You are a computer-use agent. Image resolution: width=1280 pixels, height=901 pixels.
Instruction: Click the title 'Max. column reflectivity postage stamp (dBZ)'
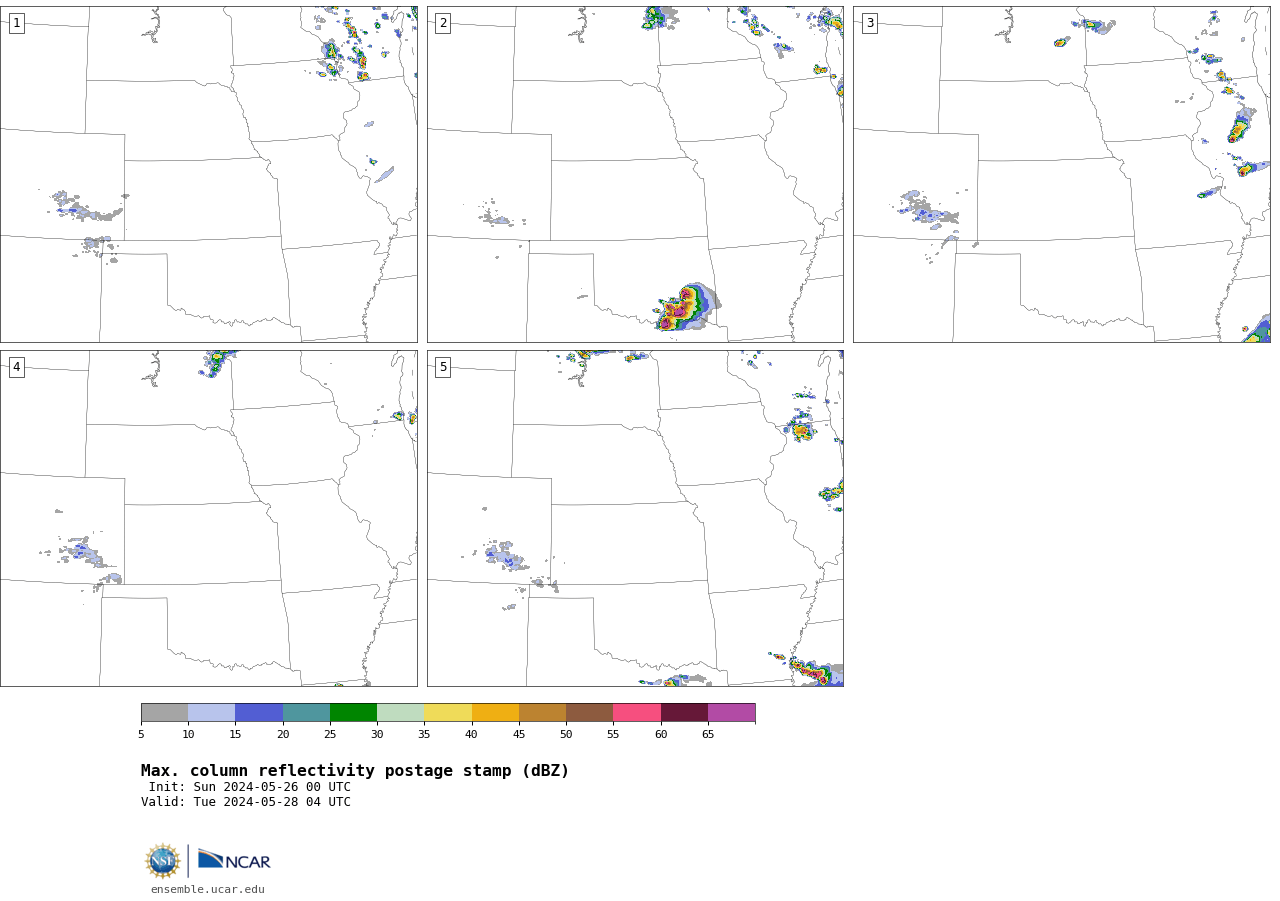click(x=355, y=771)
